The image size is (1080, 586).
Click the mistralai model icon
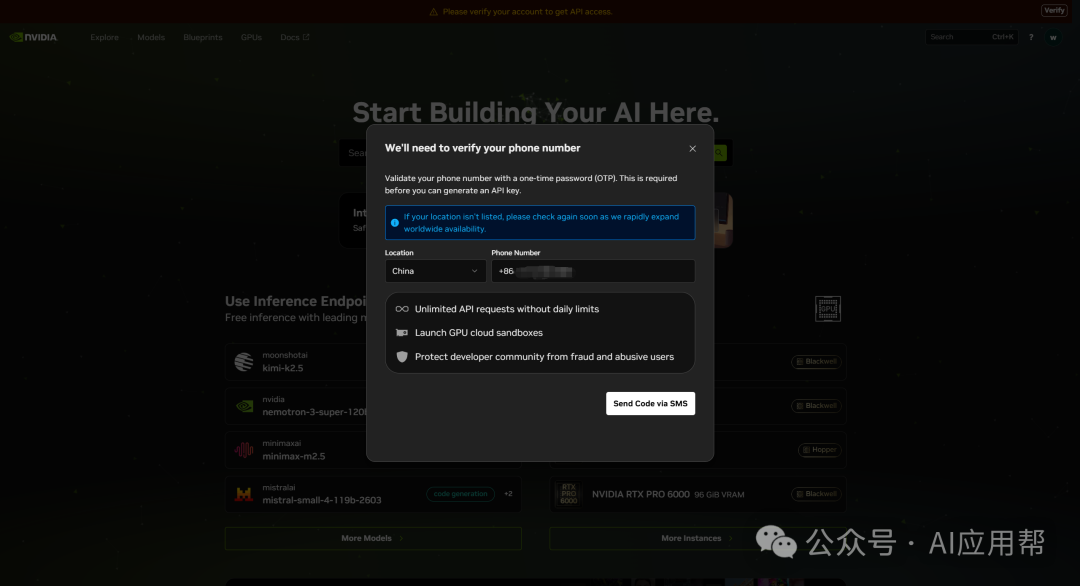click(x=244, y=494)
